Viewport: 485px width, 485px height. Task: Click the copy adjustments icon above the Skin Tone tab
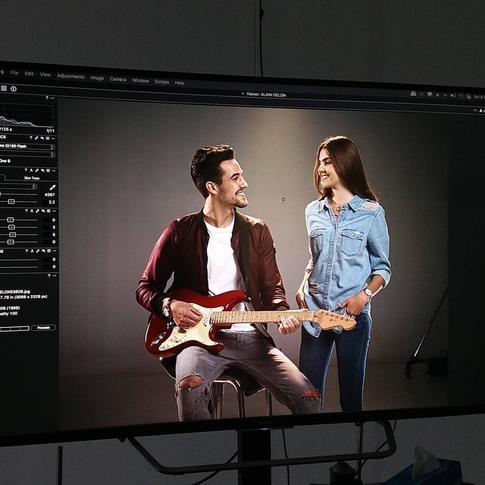tap(37, 170)
